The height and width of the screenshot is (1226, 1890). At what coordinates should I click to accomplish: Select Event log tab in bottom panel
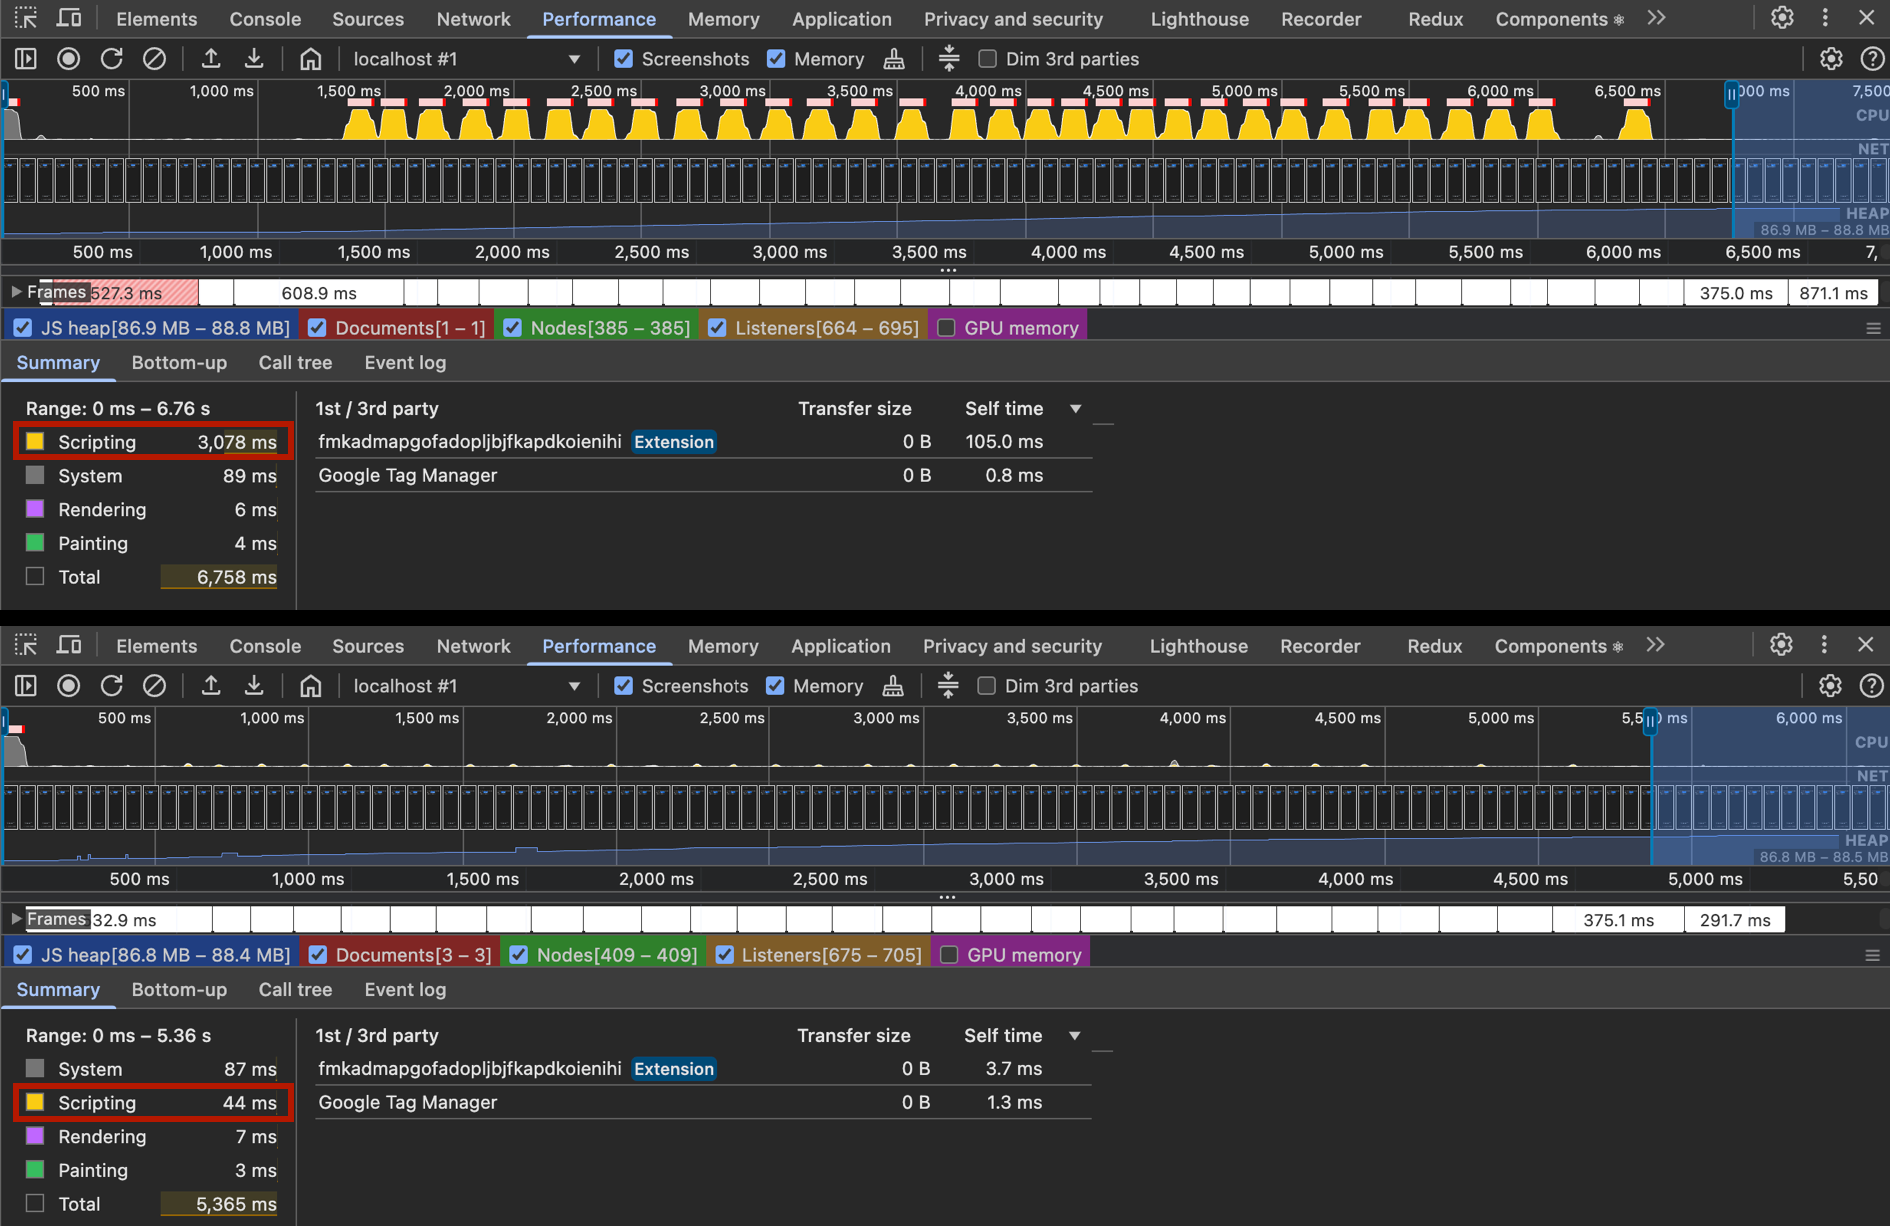click(x=405, y=990)
